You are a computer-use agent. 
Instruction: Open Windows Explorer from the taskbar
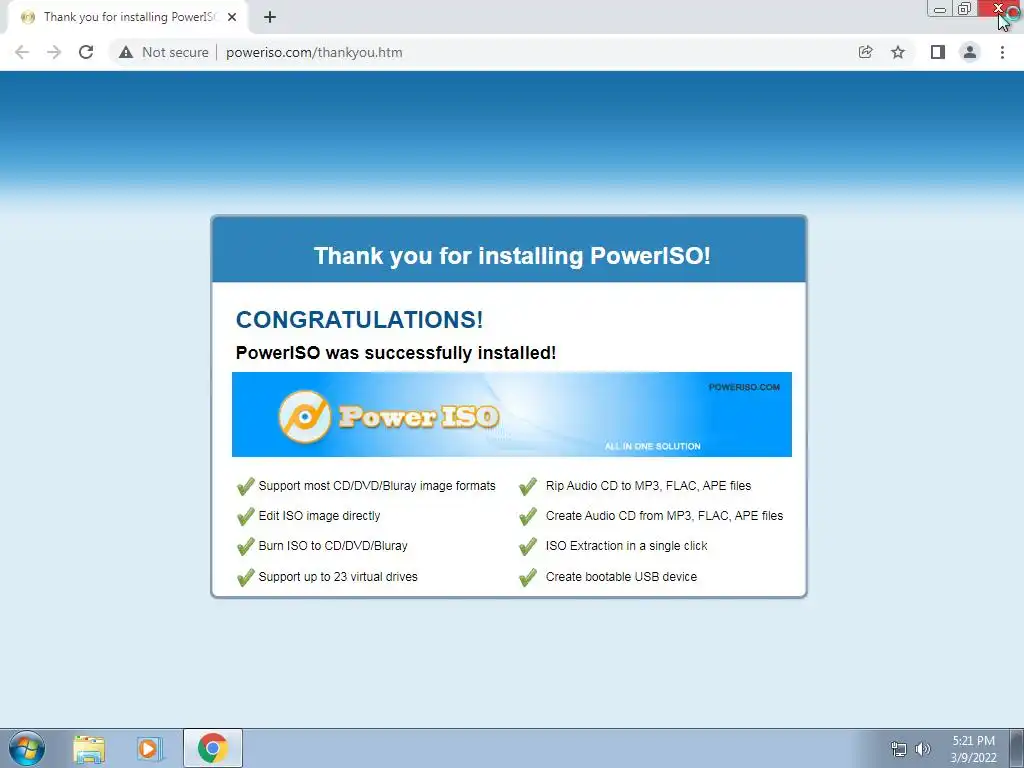coord(89,748)
